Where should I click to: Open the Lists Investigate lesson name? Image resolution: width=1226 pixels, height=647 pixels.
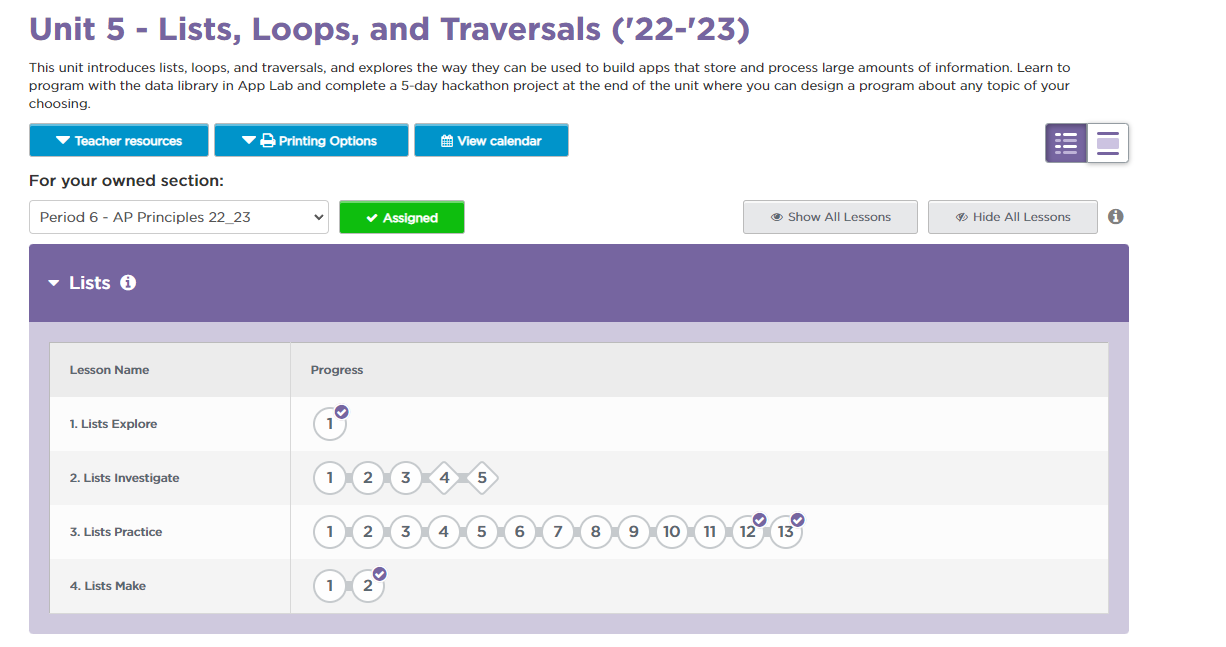pos(124,478)
